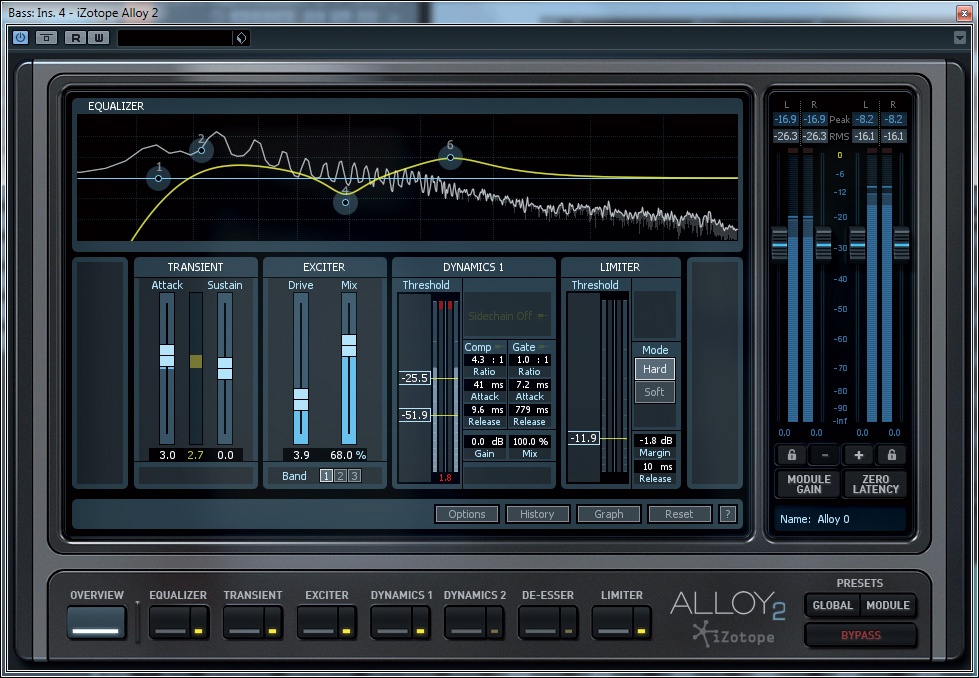Screen dimensions: 979x678
Task: Click the compressor attack 41 ms field
Action: pos(485,385)
